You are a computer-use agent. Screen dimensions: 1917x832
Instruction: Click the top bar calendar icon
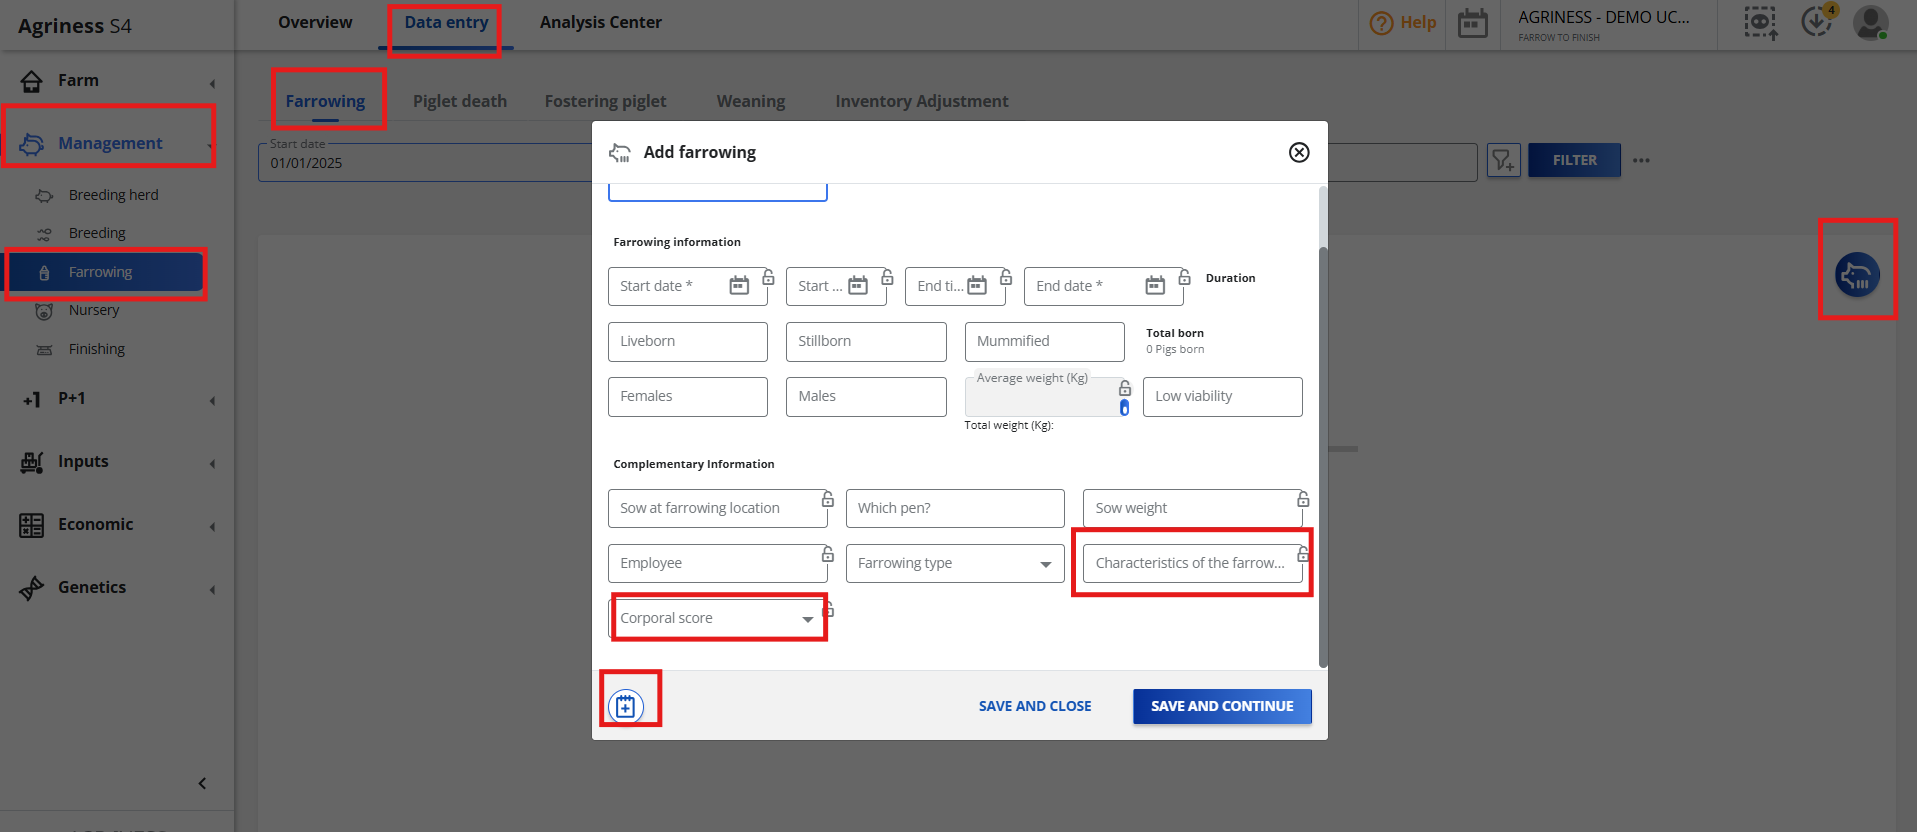1472,23
